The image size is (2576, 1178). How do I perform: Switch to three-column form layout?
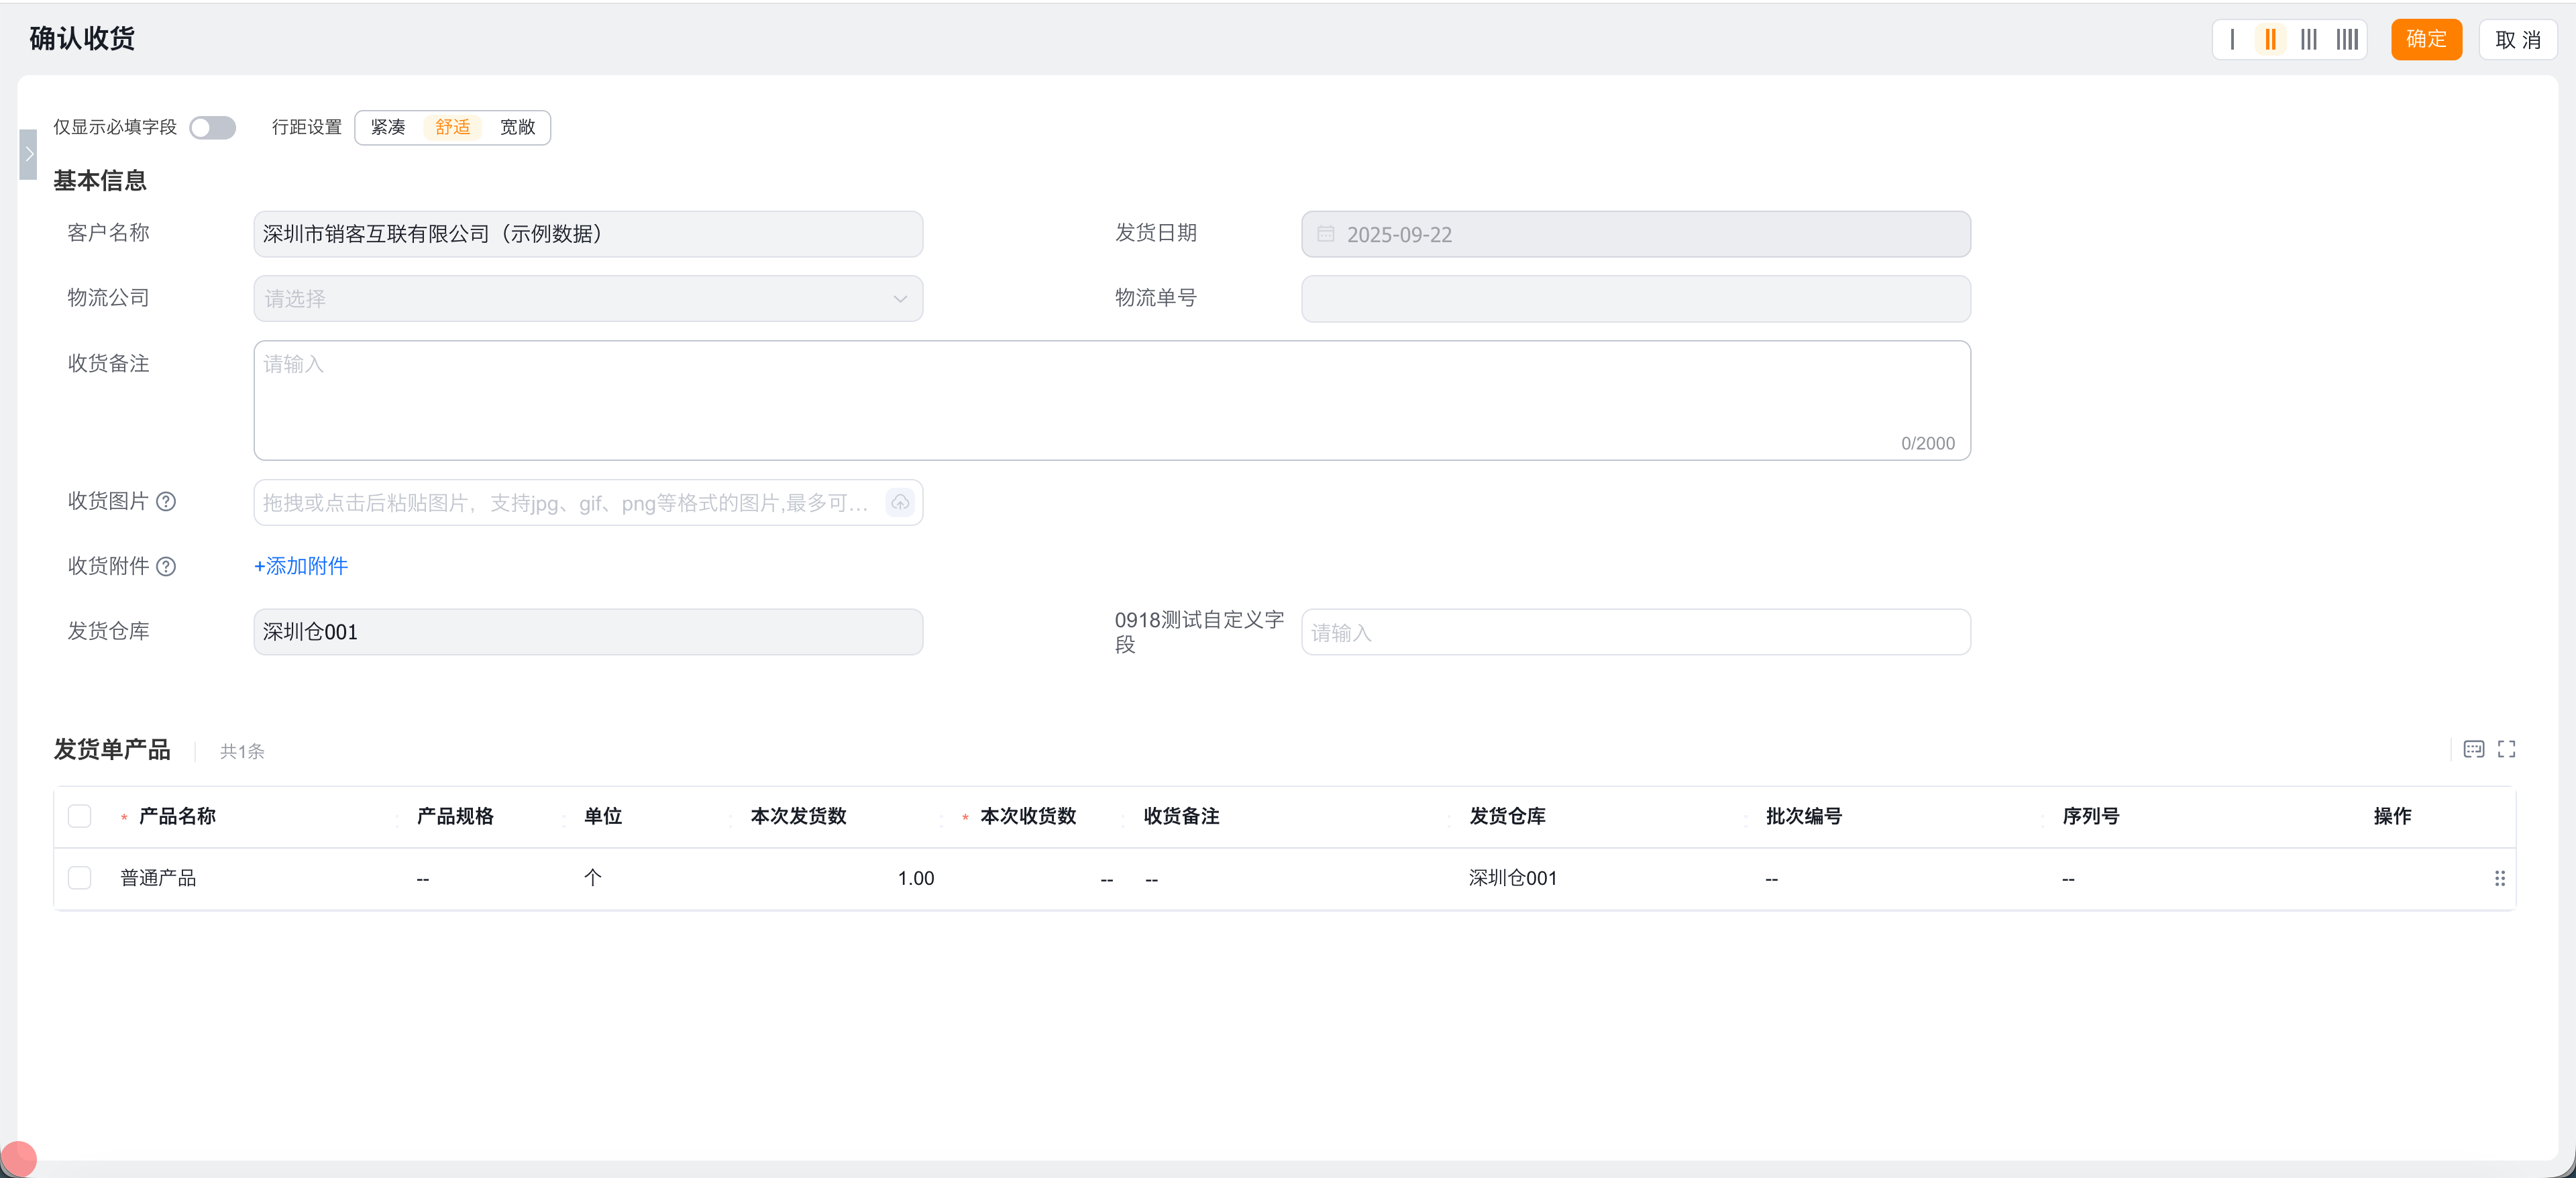[x=2309, y=40]
